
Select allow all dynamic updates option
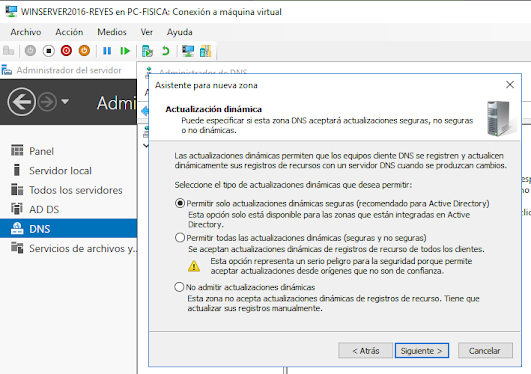pyautogui.click(x=179, y=237)
